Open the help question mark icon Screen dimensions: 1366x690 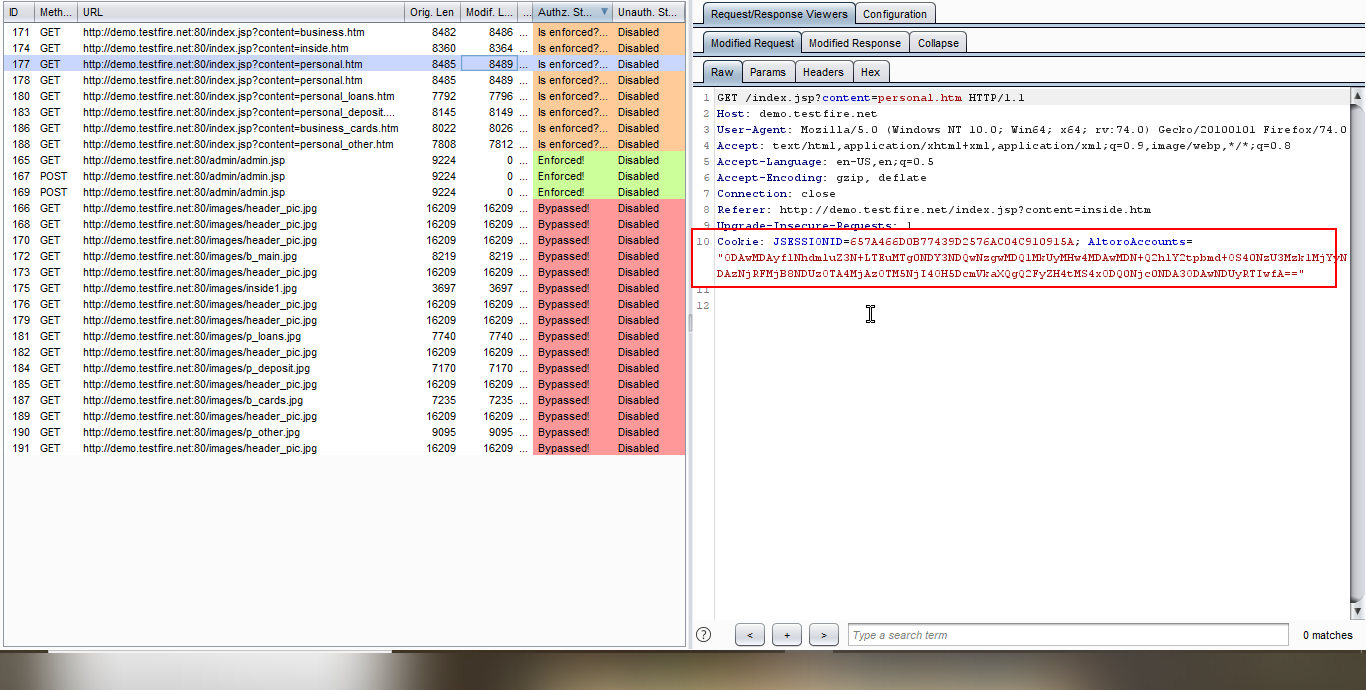(703, 634)
